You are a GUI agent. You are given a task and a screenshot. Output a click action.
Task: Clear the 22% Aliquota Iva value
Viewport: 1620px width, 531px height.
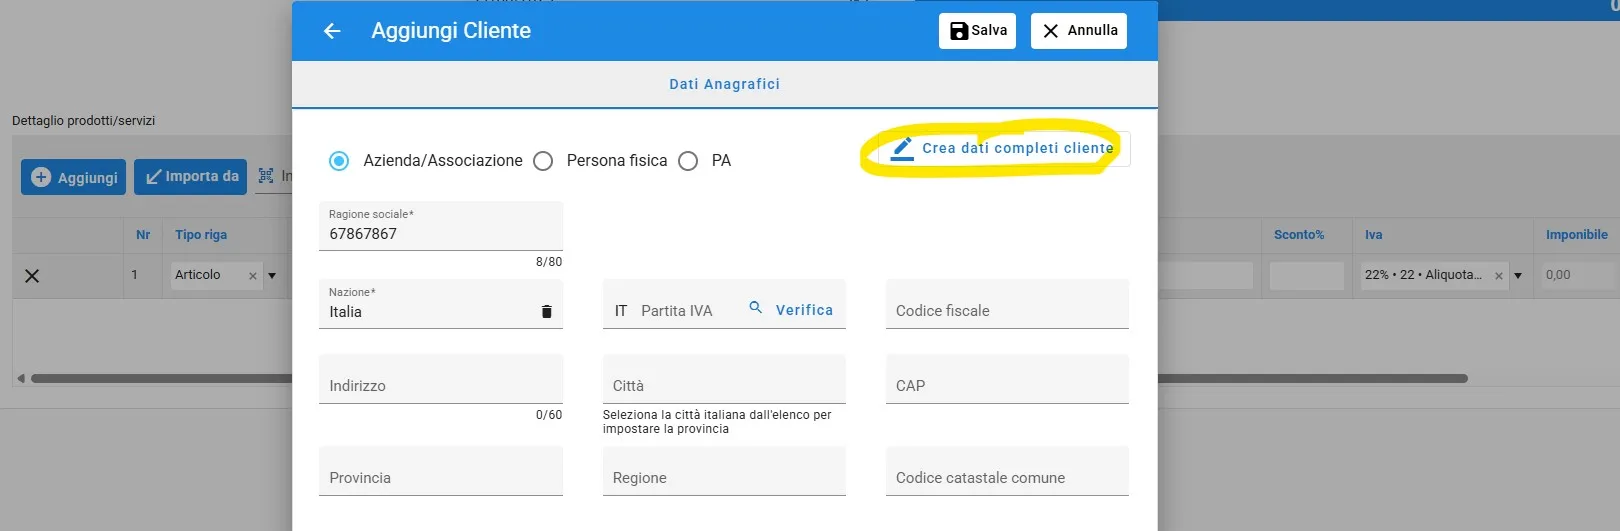(1498, 276)
